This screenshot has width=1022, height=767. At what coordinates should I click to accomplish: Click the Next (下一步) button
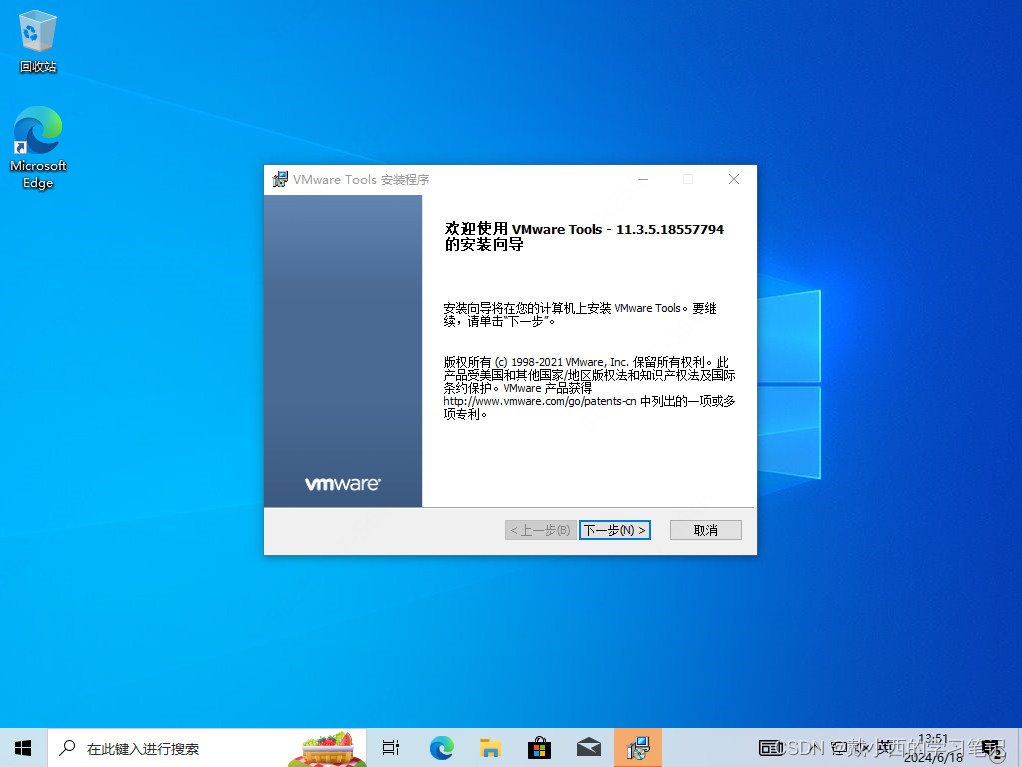(615, 530)
